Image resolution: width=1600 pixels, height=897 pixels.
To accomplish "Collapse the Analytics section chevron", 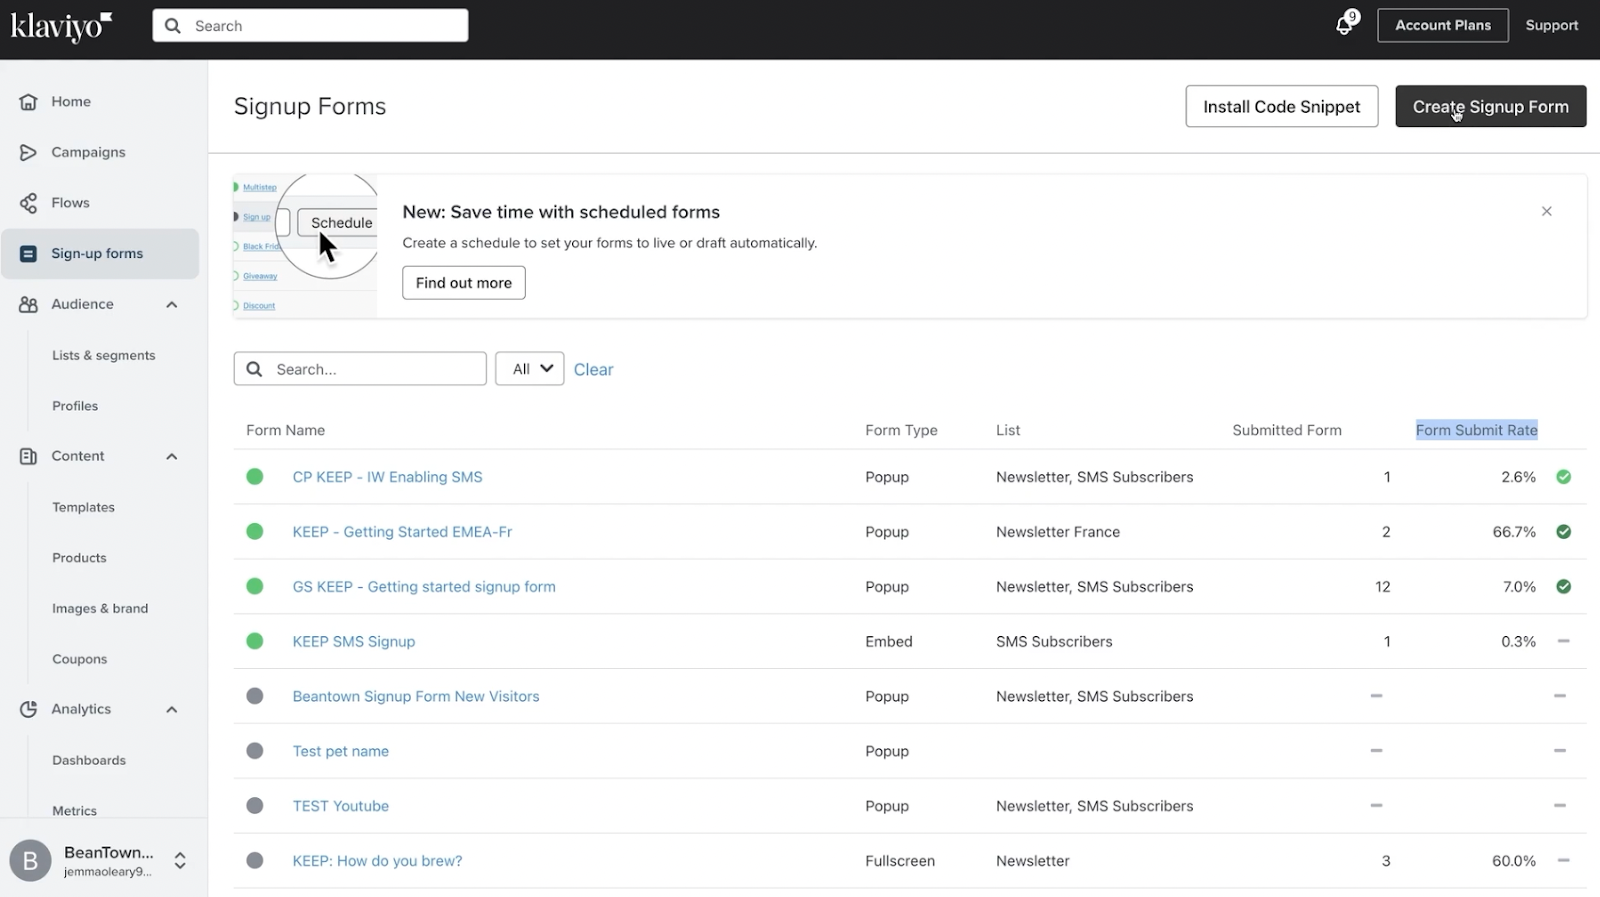I will point(172,710).
